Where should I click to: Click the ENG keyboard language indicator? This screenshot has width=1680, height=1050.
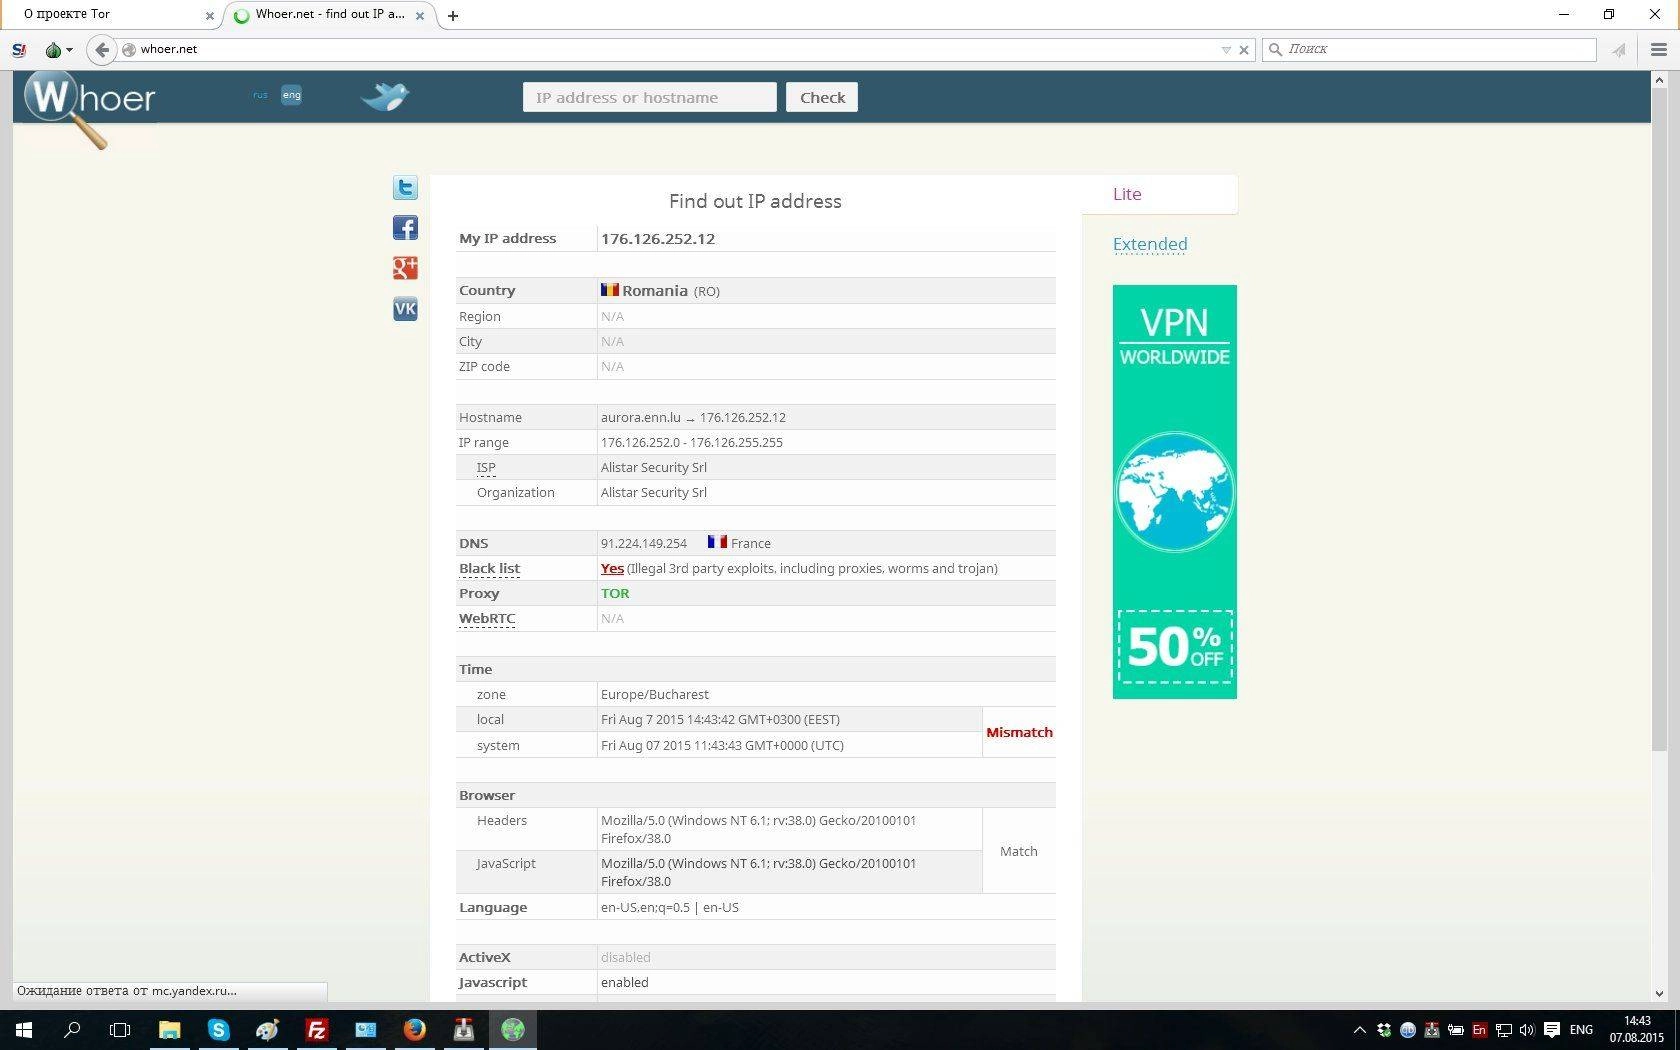tap(1581, 1030)
